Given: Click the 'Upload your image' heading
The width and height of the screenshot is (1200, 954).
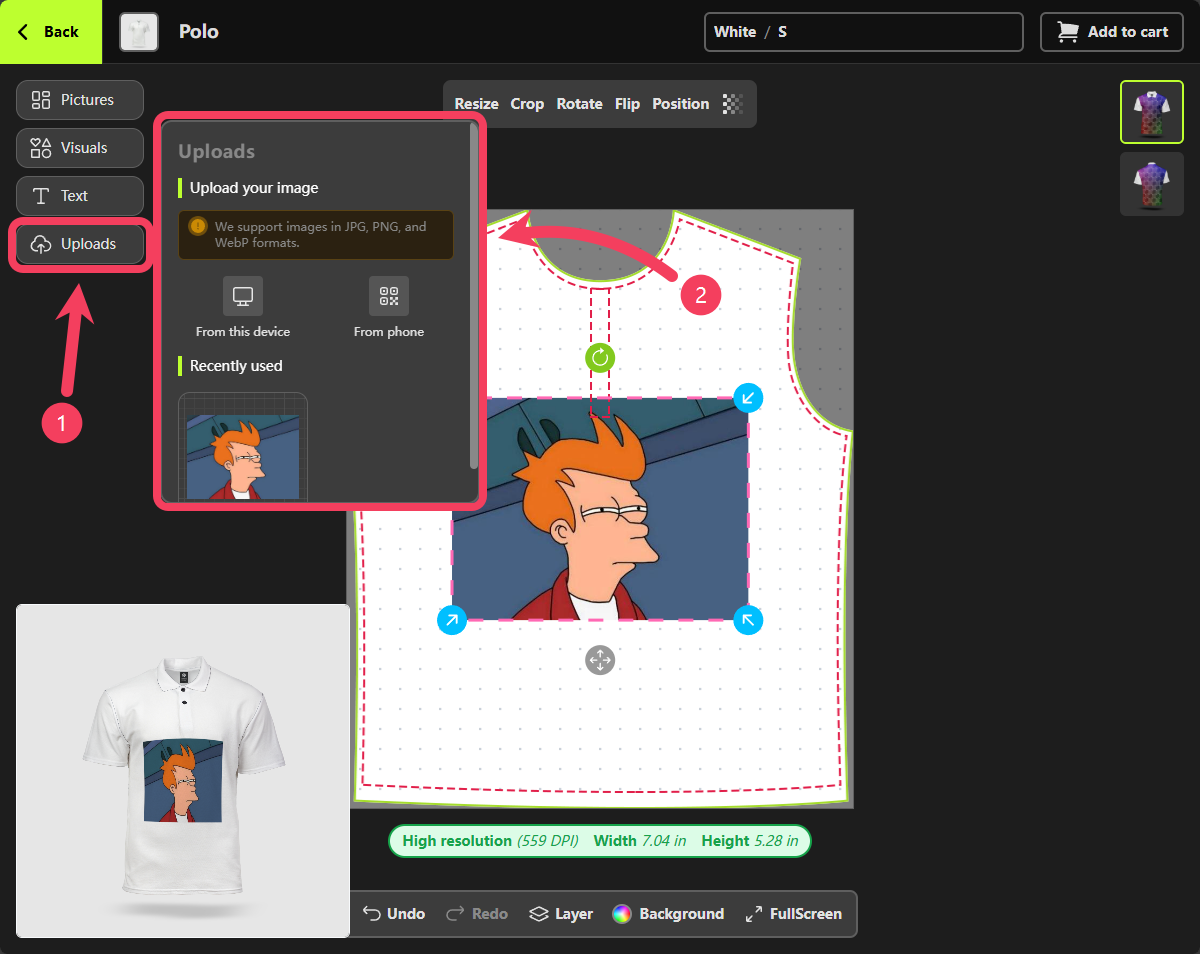Looking at the screenshot, I should click(254, 188).
